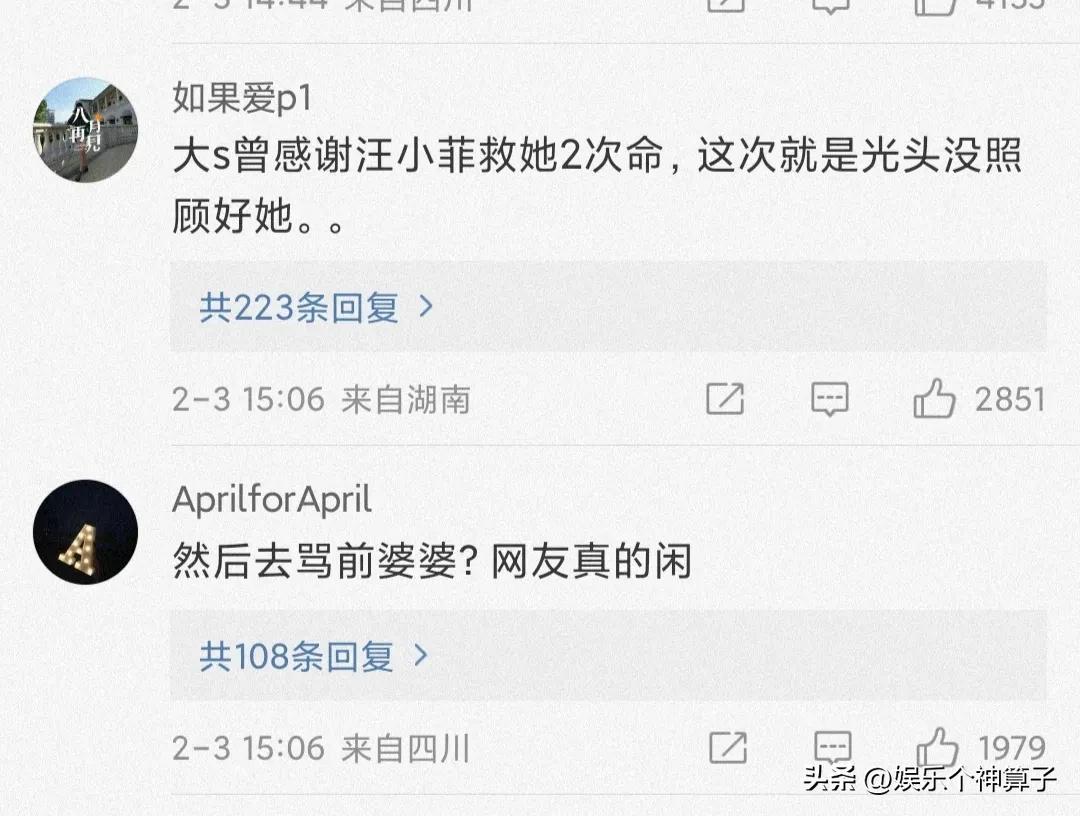Open username link 如果爱p1
The image size is (1080, 816).
[243, 98]
